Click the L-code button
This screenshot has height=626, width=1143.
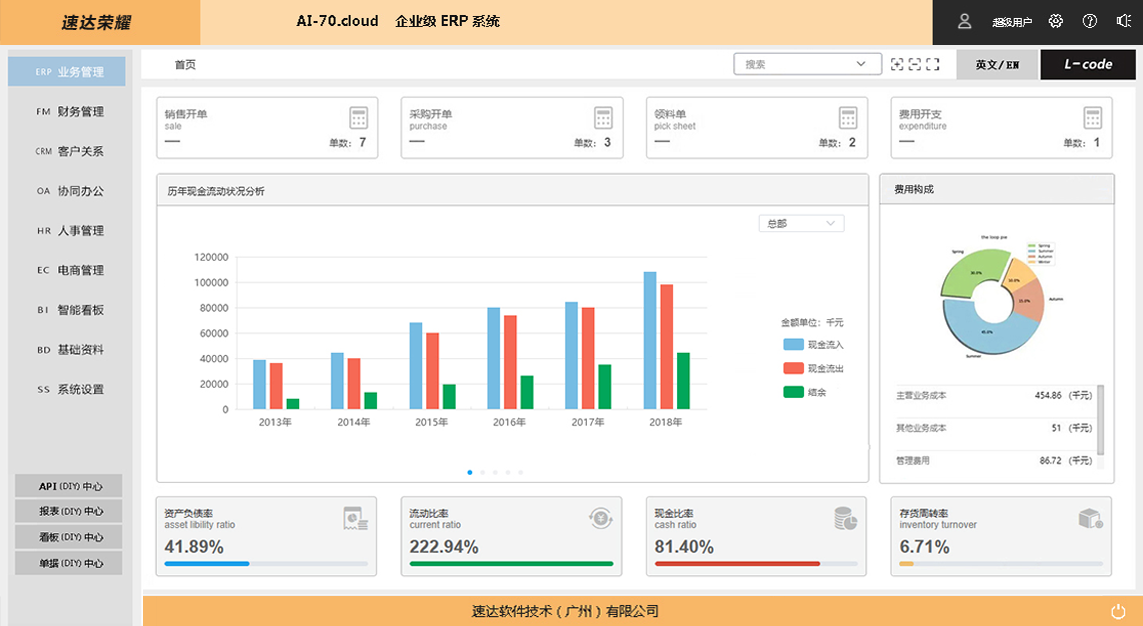[1088, 64]
